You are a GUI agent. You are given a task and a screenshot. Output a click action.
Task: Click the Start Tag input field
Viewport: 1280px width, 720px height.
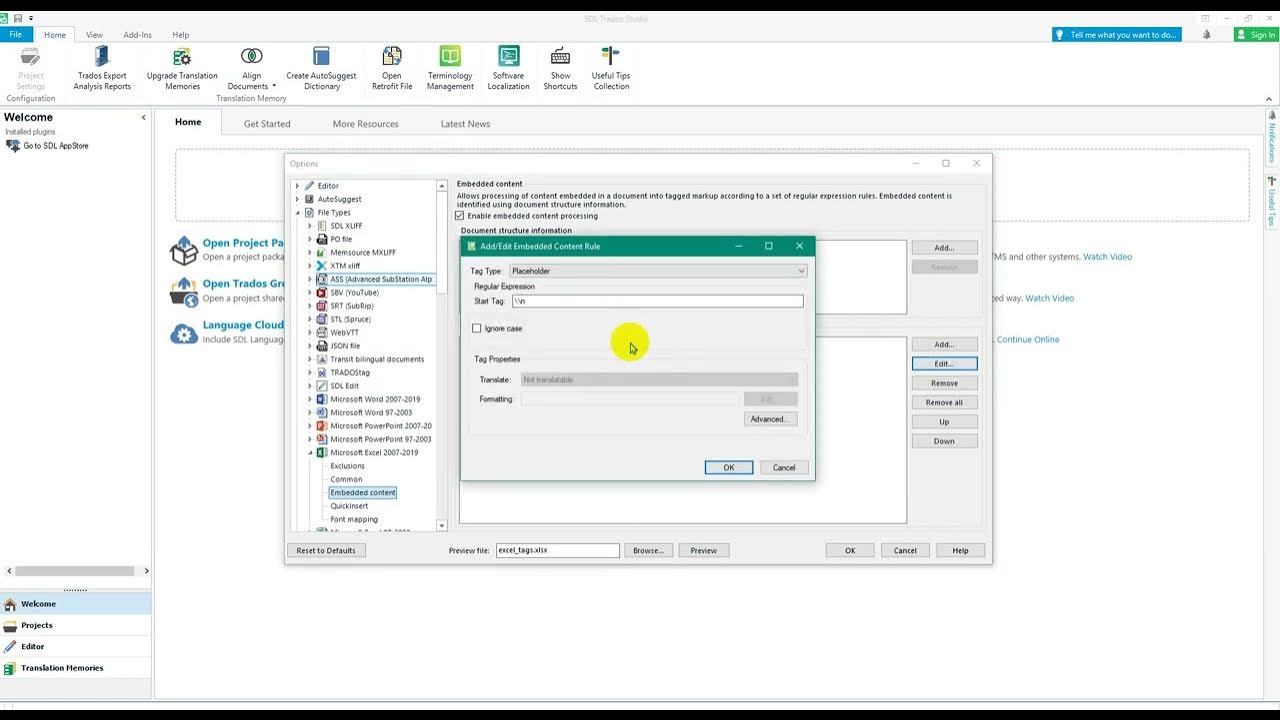(x=658, y=301)
